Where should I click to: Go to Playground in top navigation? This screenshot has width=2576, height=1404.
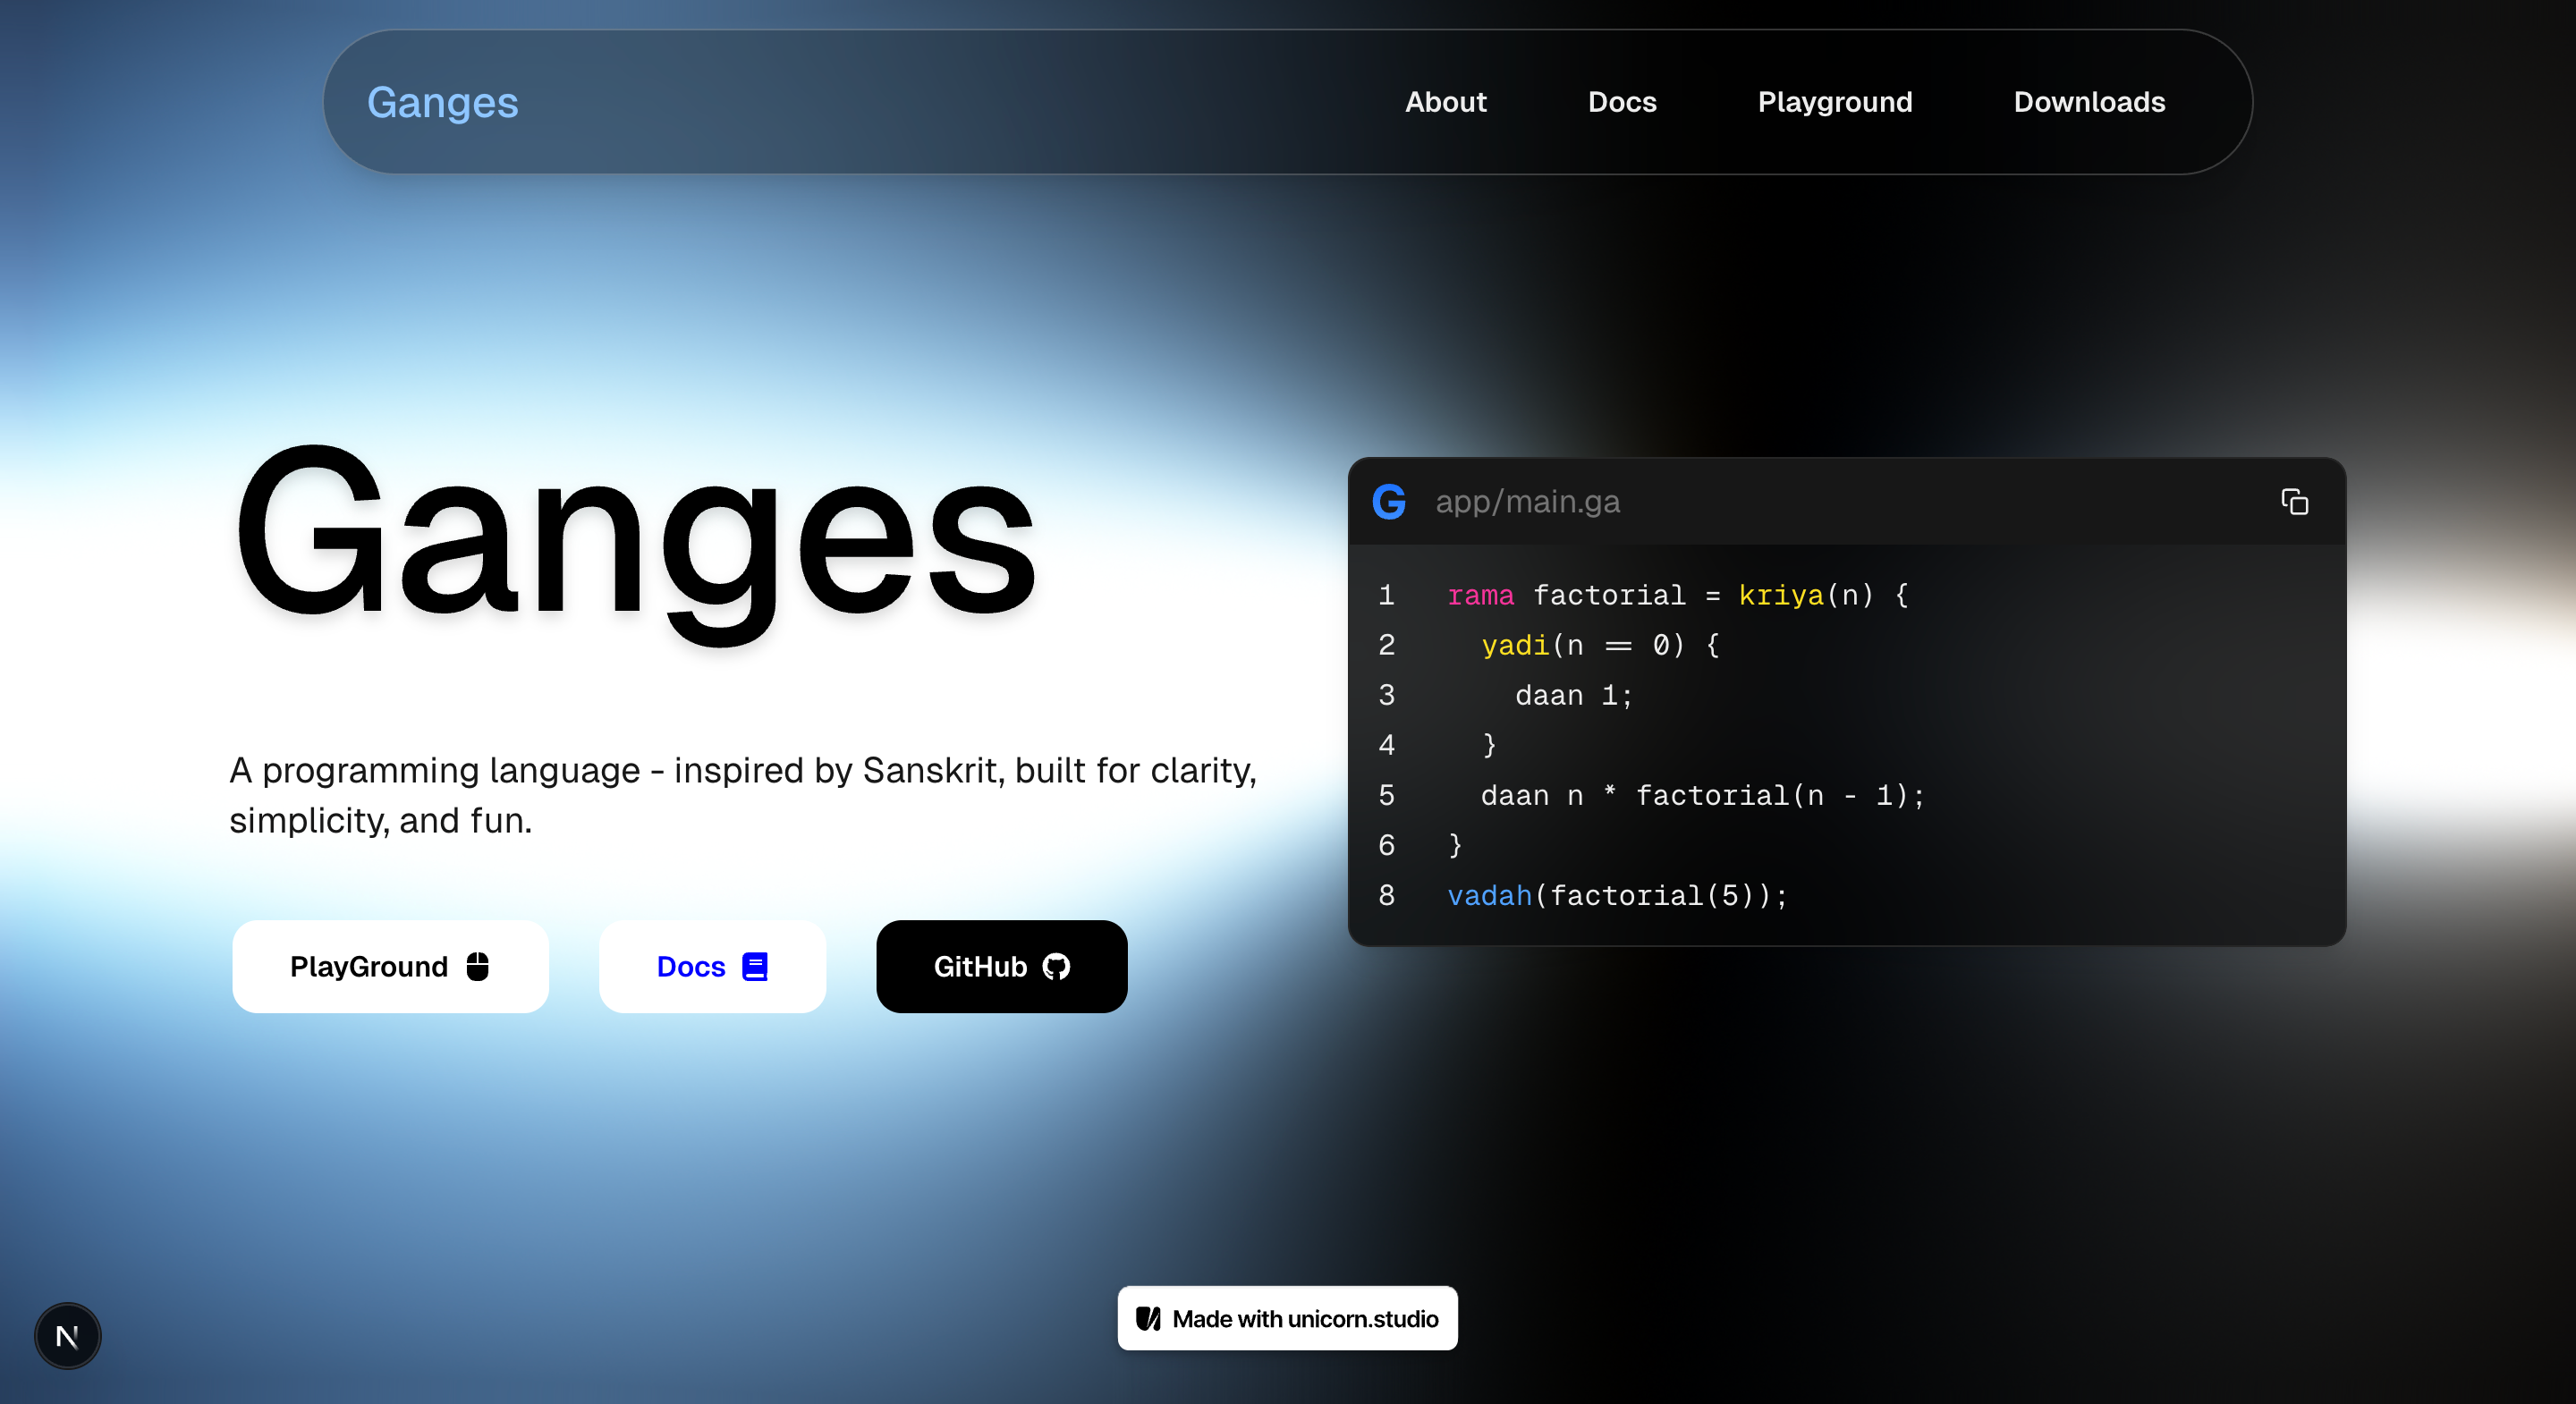(1834, 102)
